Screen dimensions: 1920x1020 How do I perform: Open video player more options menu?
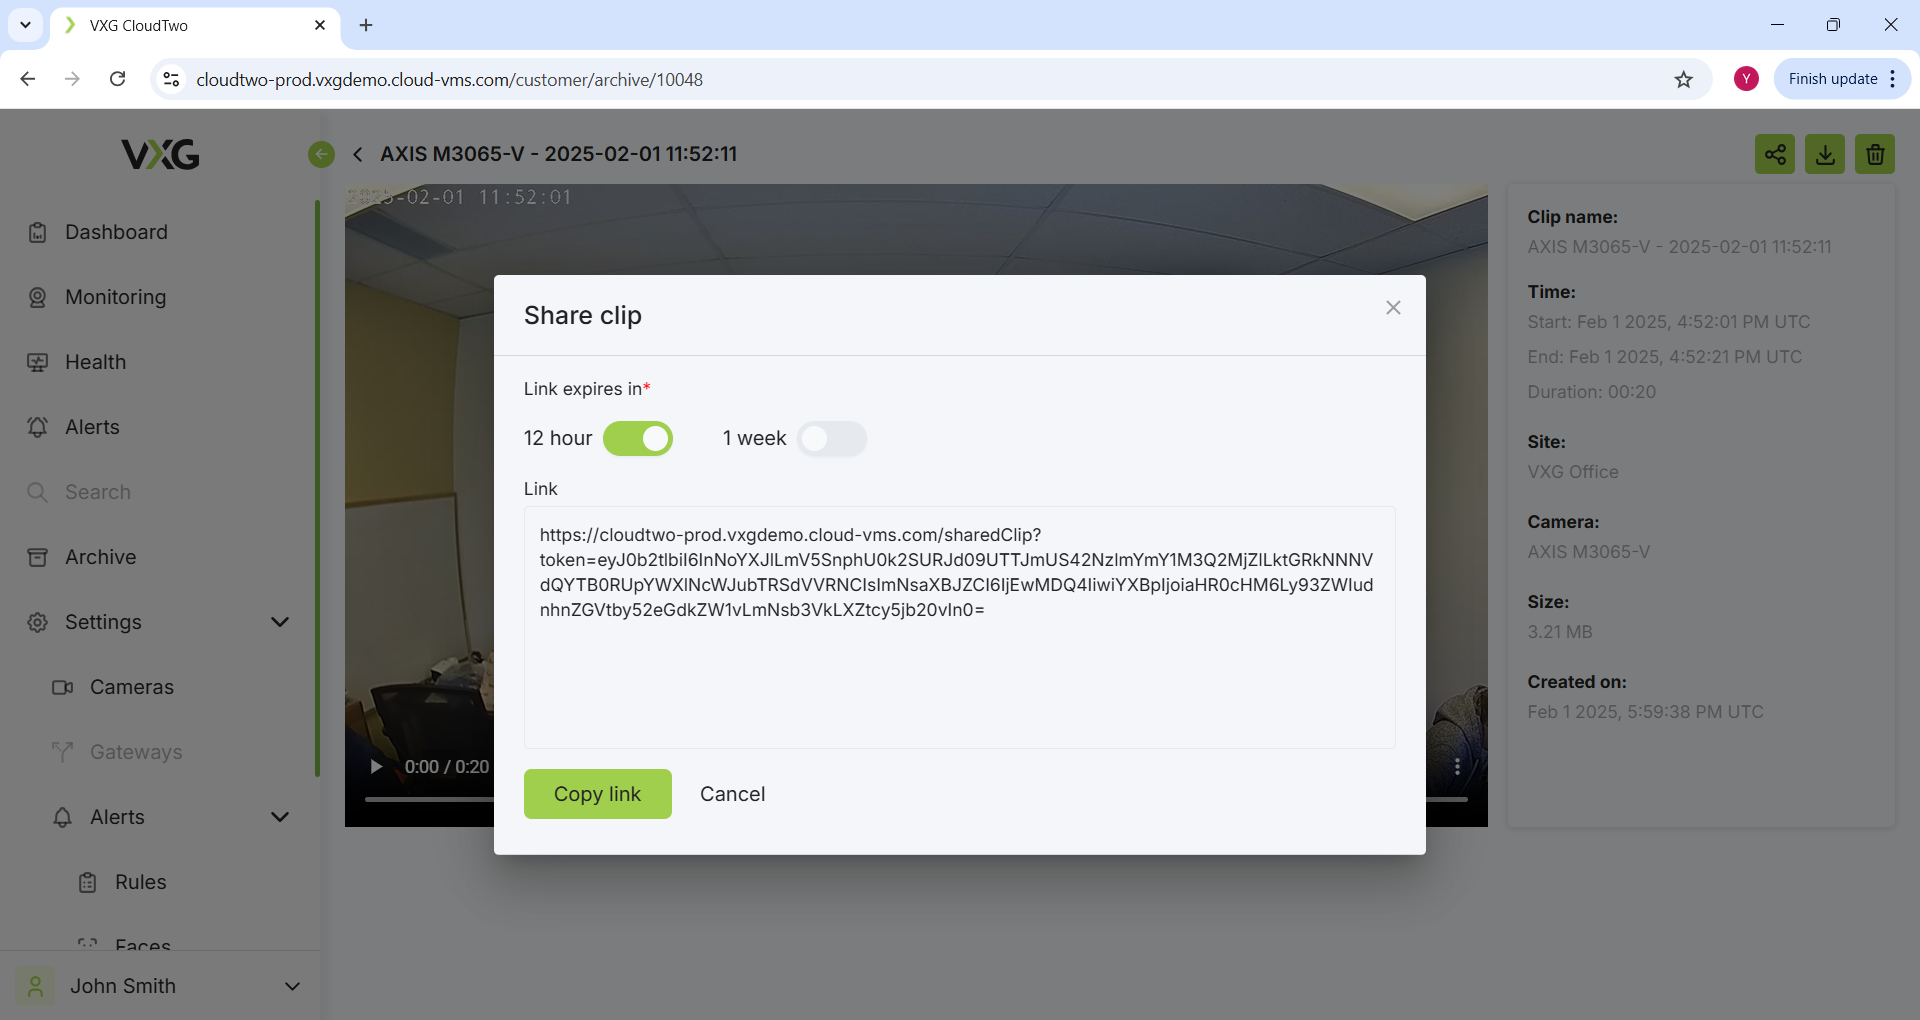[x=1457, y=767]
